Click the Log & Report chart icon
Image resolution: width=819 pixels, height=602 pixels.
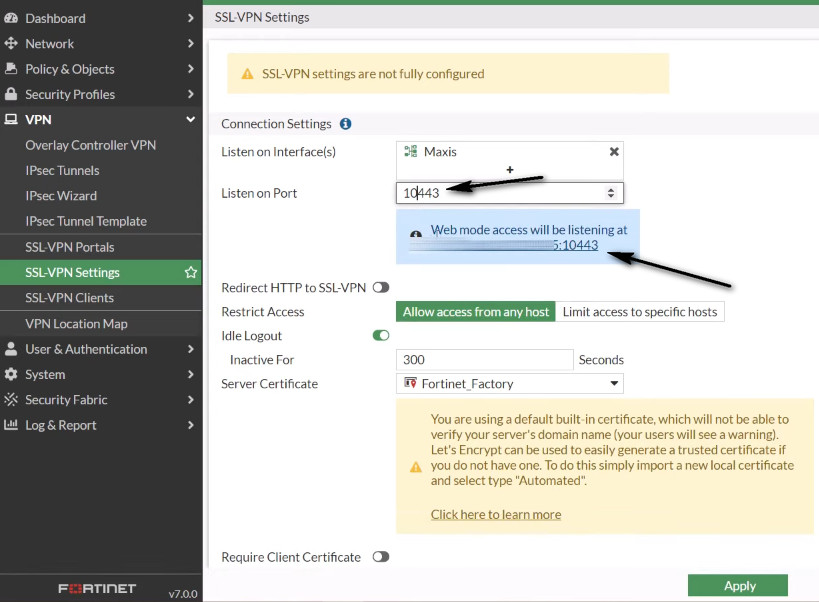[x=11, y=424]
